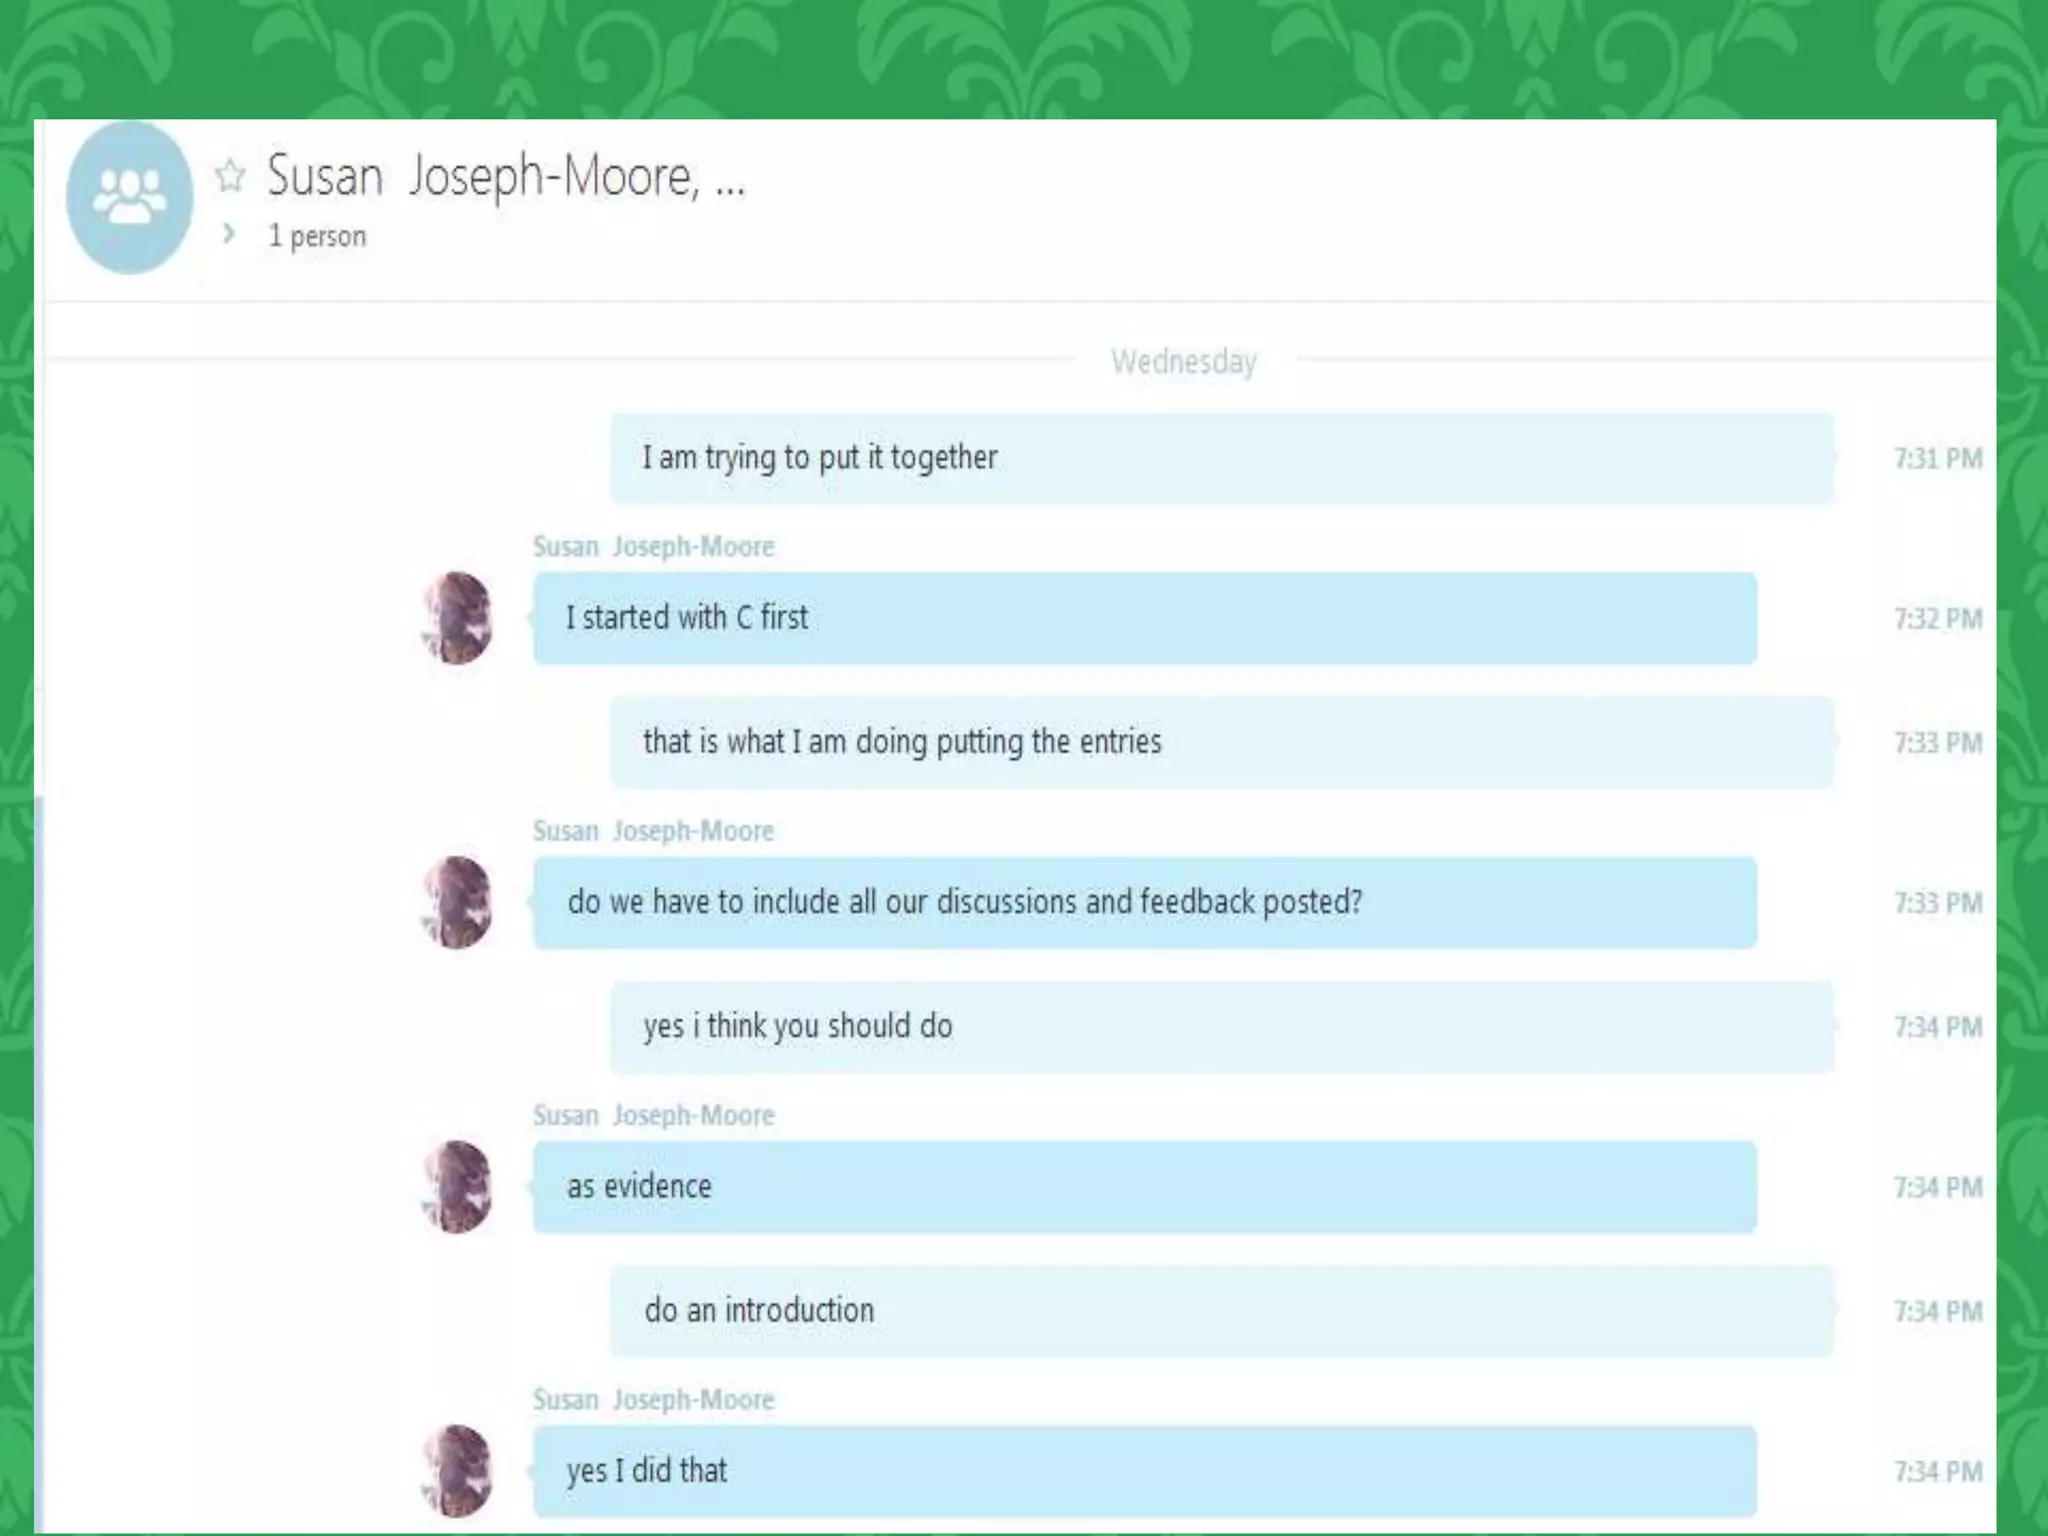The height and width of the screenshot is (1536, 2048).
Task: Click the sender name above "I started with C first"
Action: click(654, 547)
